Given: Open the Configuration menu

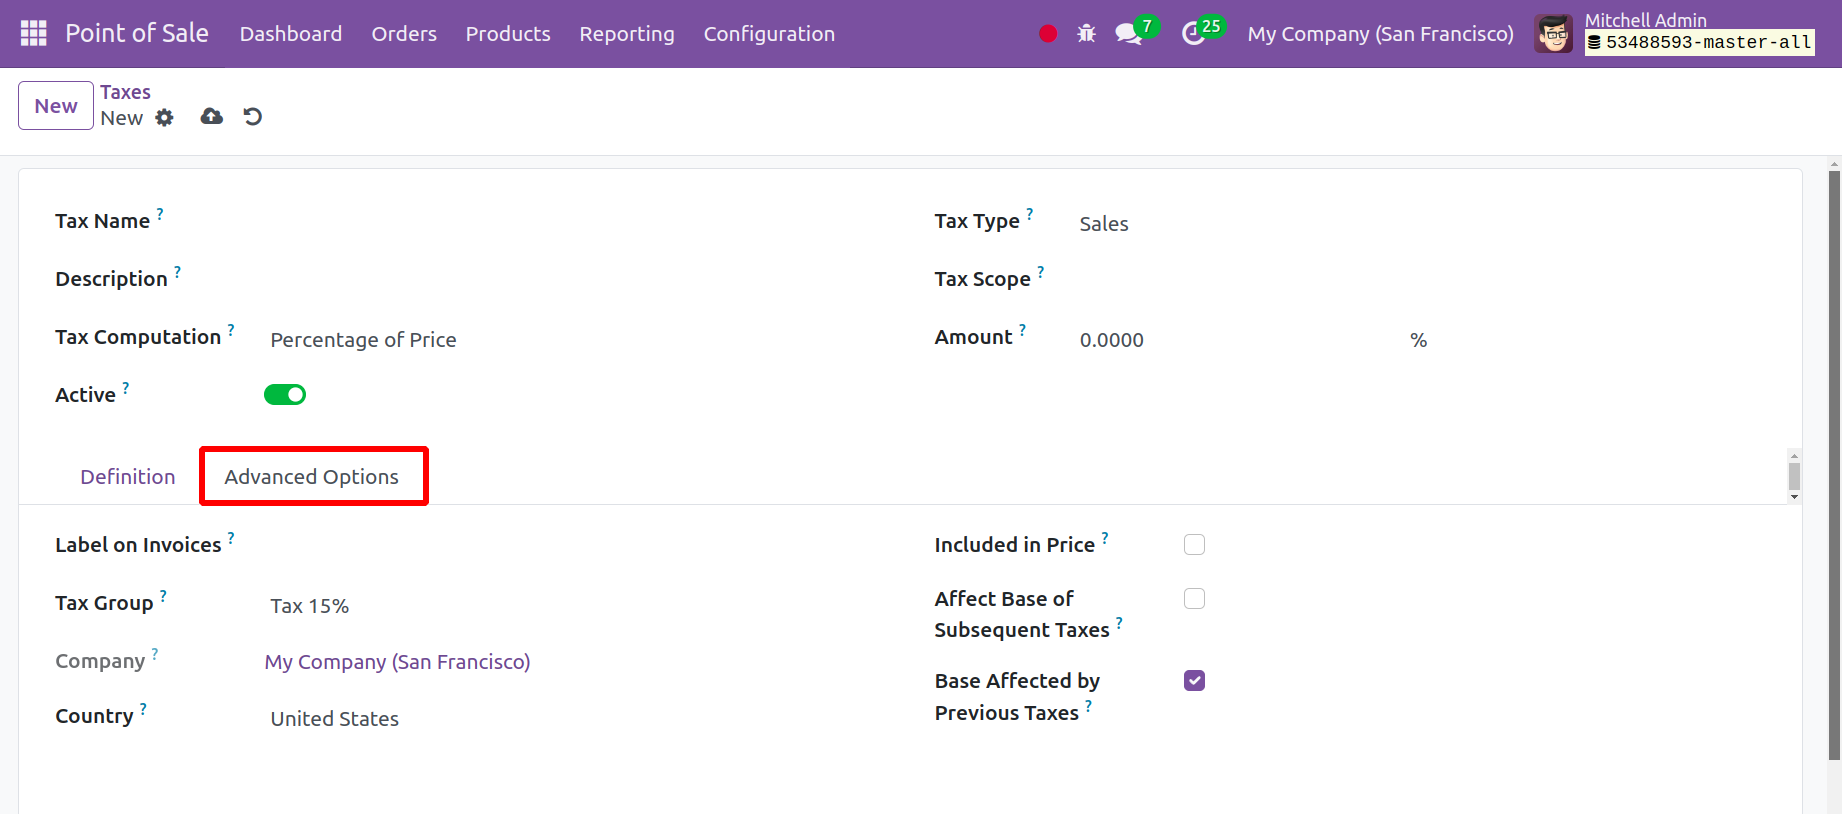Looking at the screenshot, I should pos(768,34).
